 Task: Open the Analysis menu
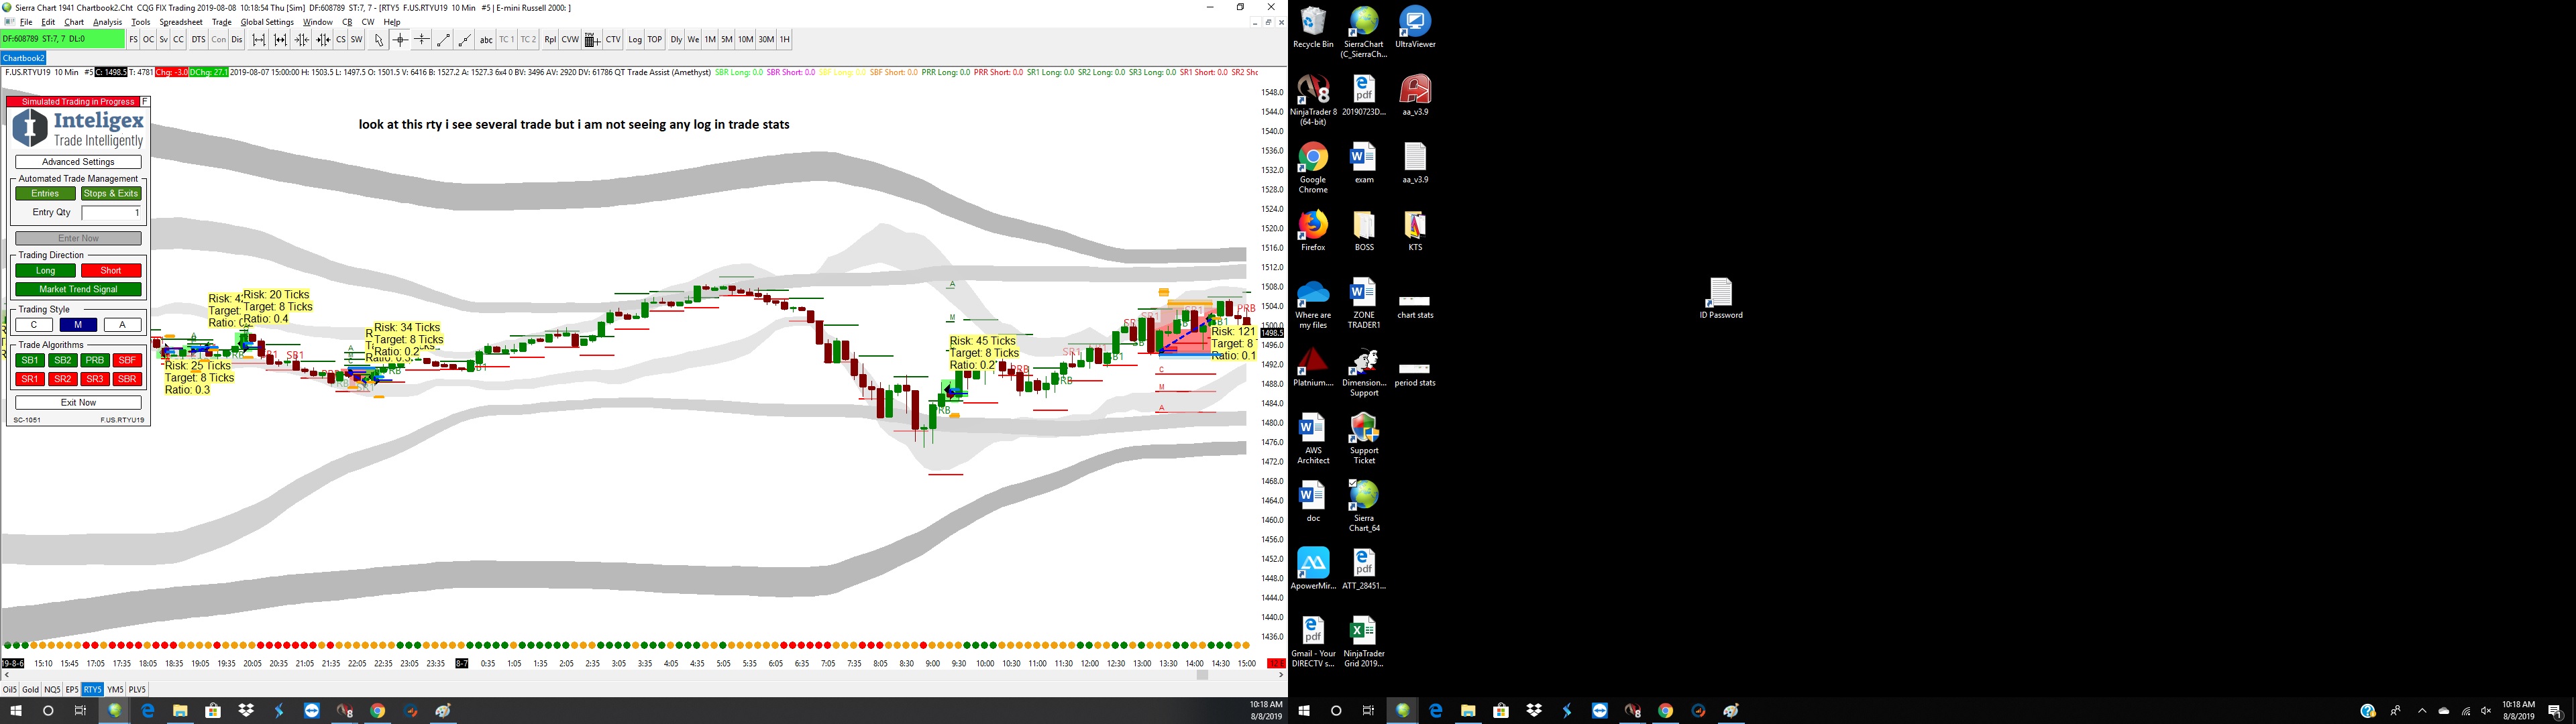(107, 22)
